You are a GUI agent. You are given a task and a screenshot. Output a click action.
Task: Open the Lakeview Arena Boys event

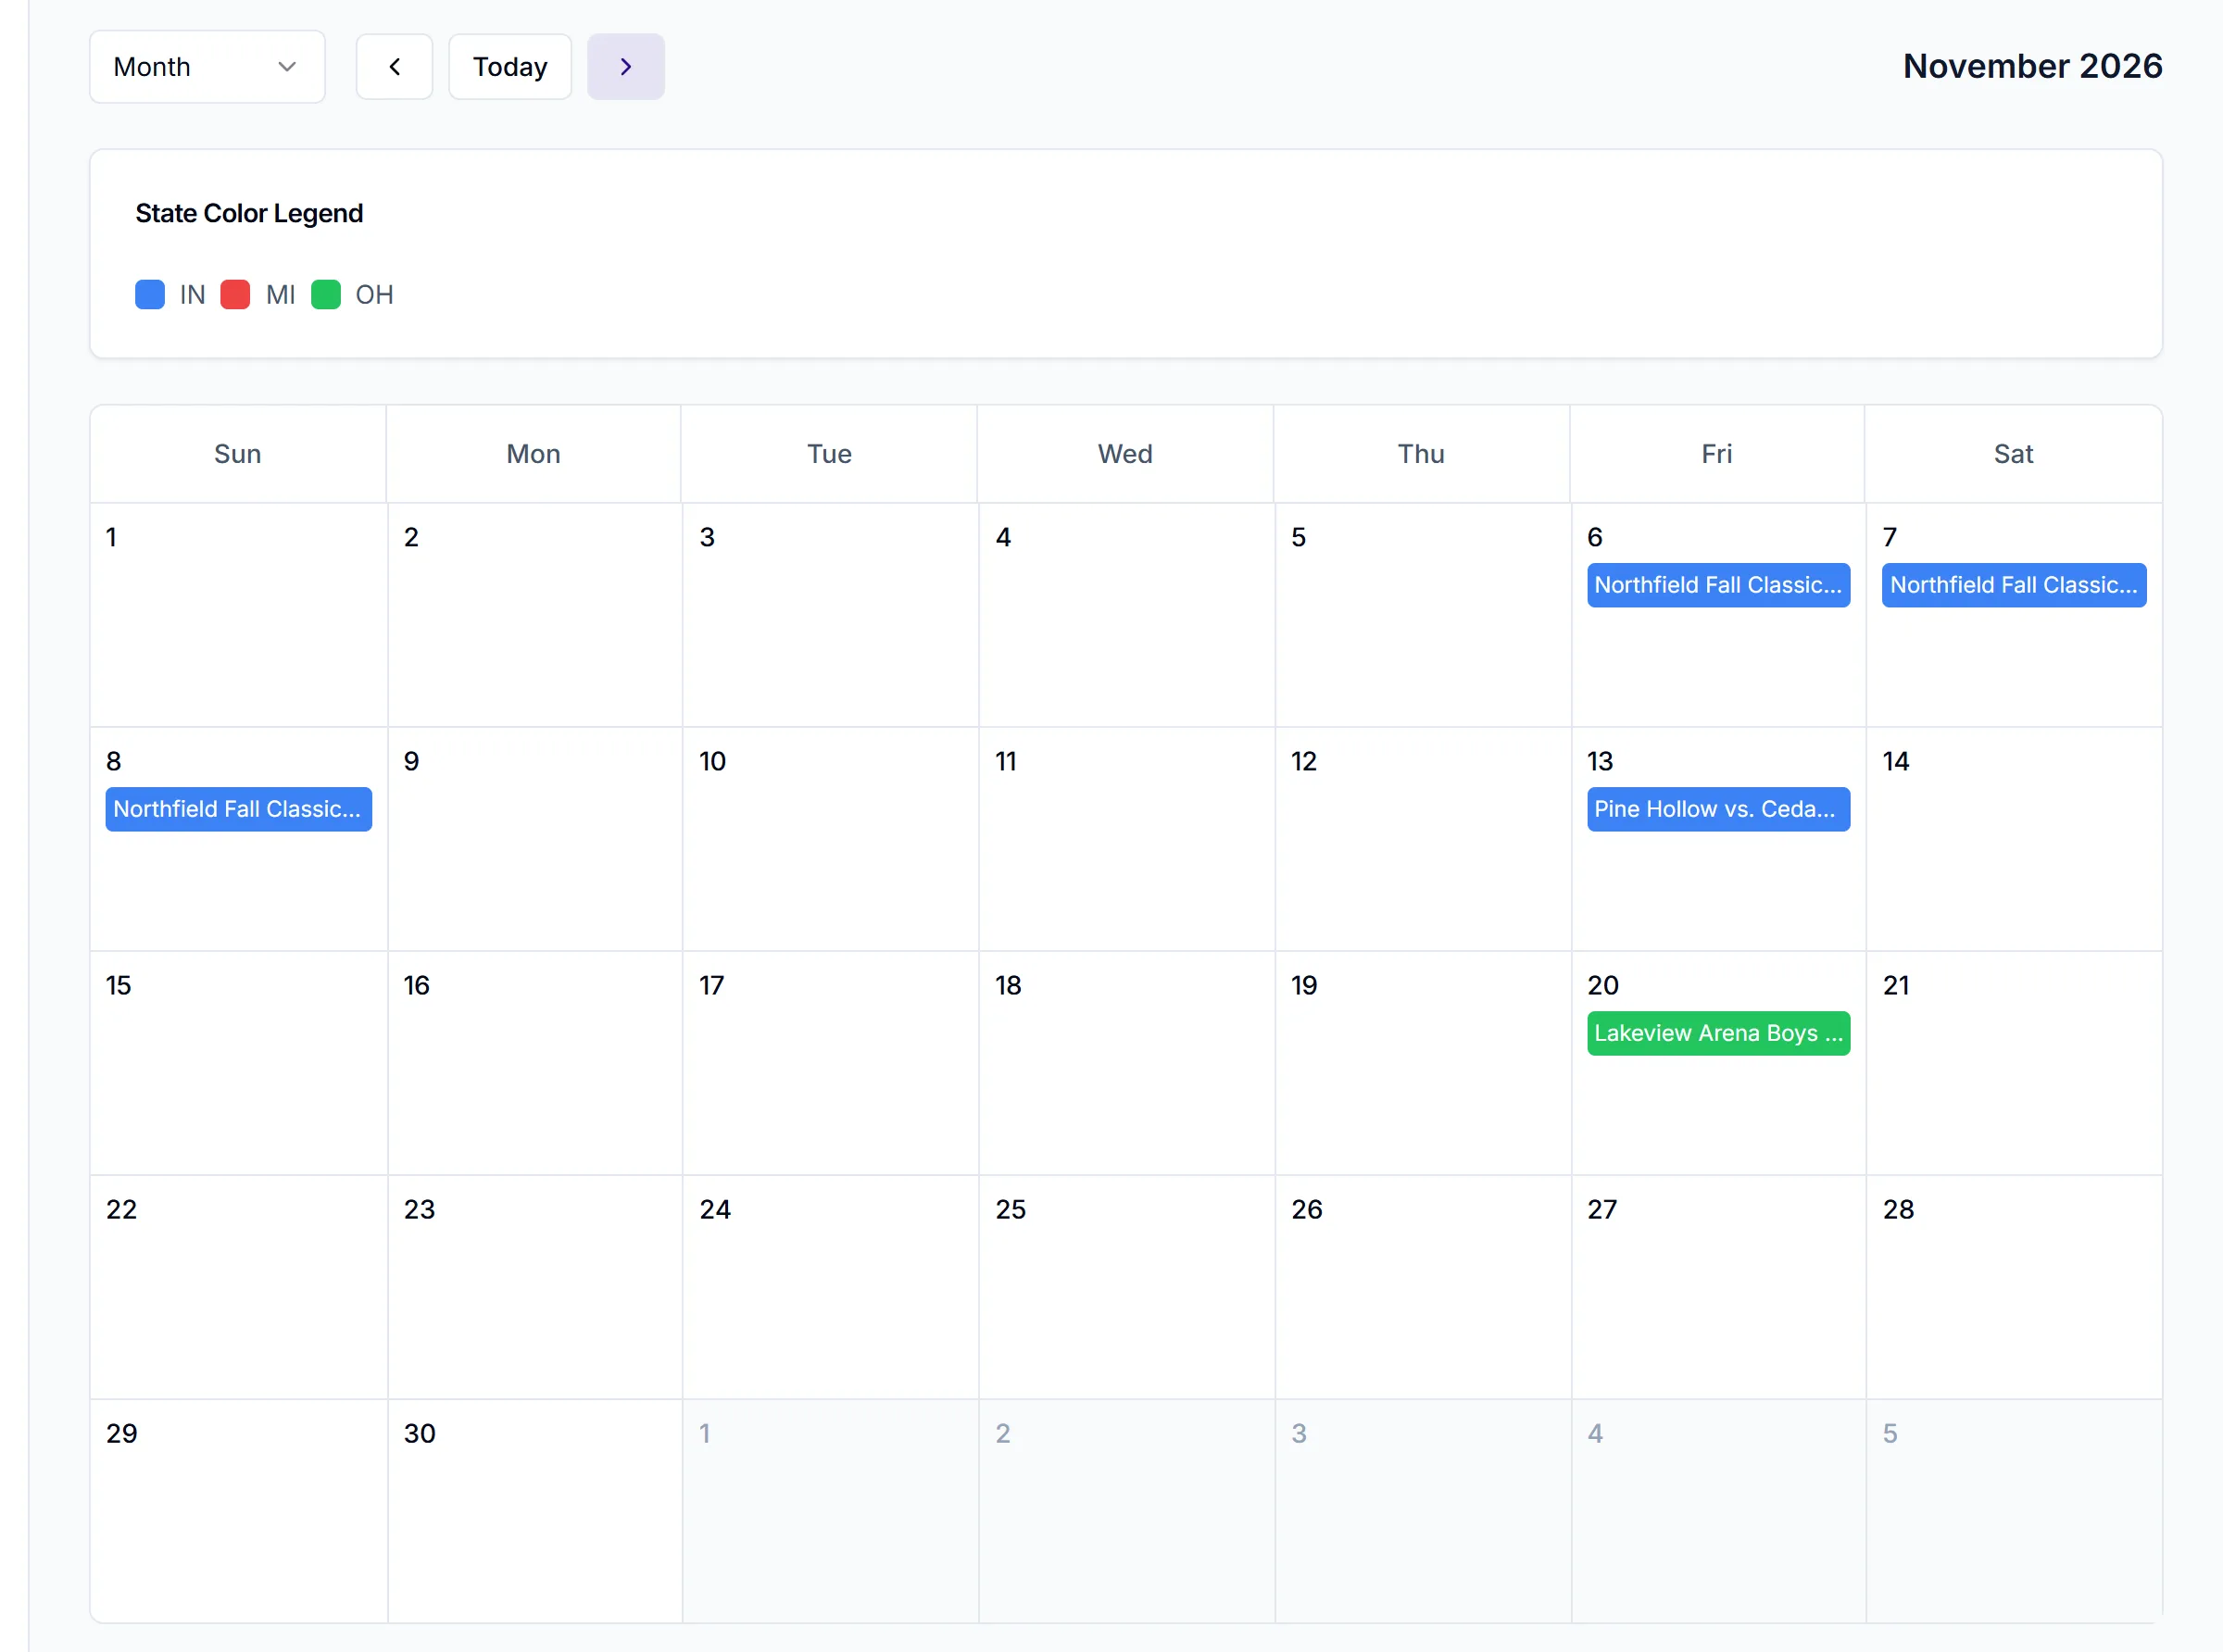[1718, 1033]
